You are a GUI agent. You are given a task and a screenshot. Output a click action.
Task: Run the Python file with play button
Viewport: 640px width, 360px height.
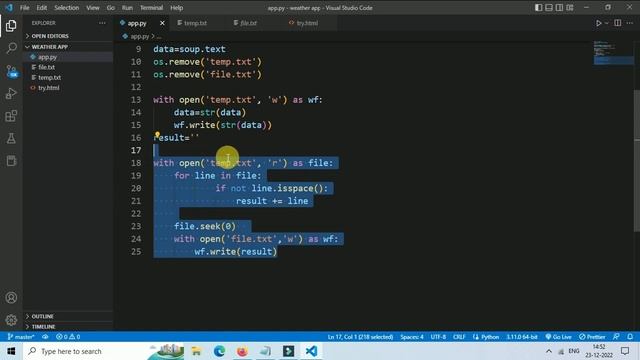pyautogui.click(x=598, y=23)
